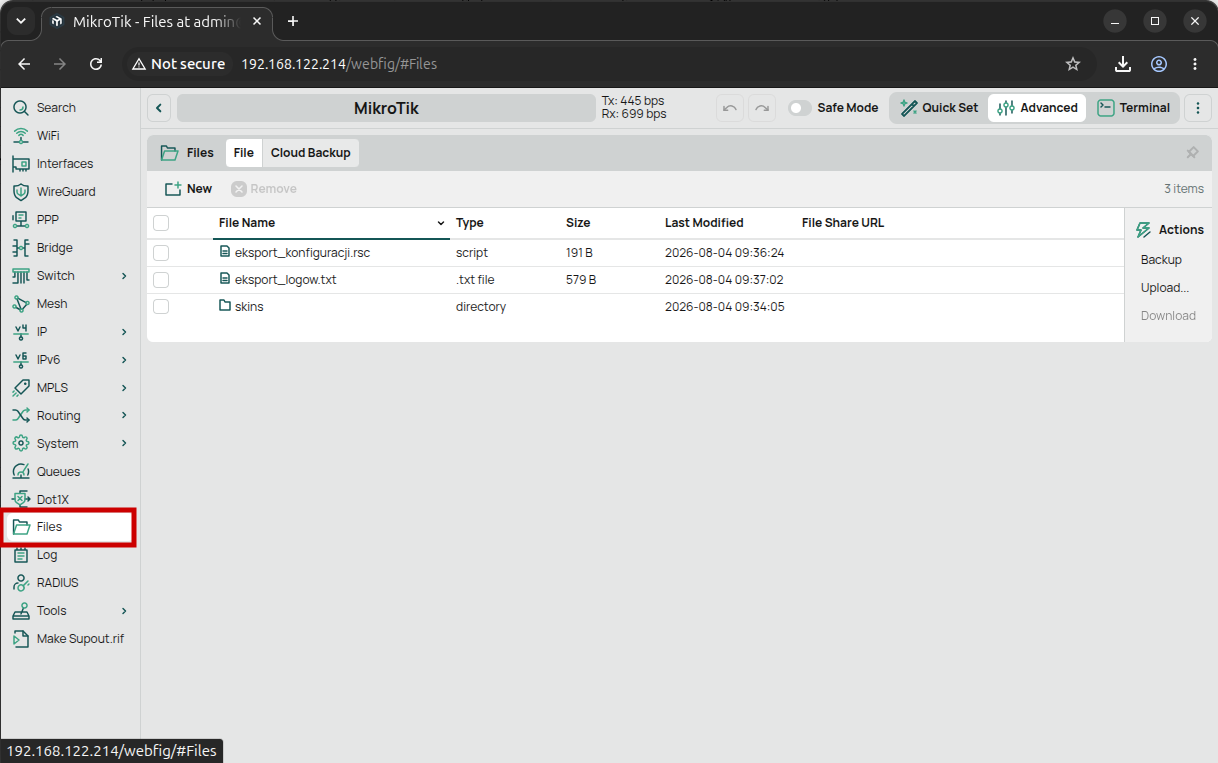Sort by File Name column arrow
Viewport: 1218px width, 763px height.
(x=441, y=223)
